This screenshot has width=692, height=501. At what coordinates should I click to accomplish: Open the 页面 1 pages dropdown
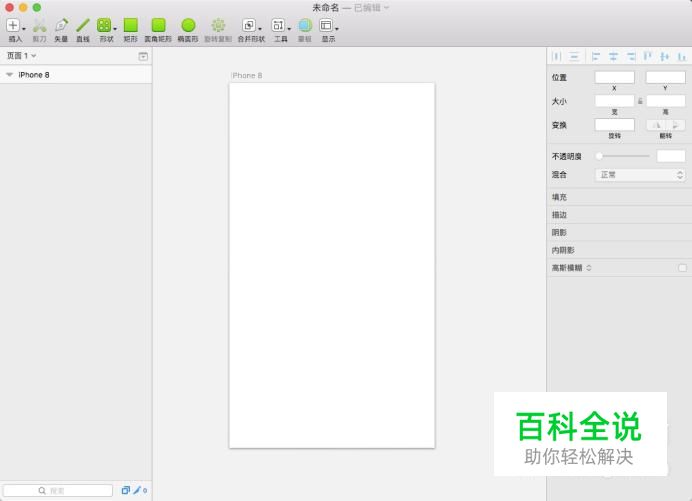pyautogui.click(x=21, y=56)
